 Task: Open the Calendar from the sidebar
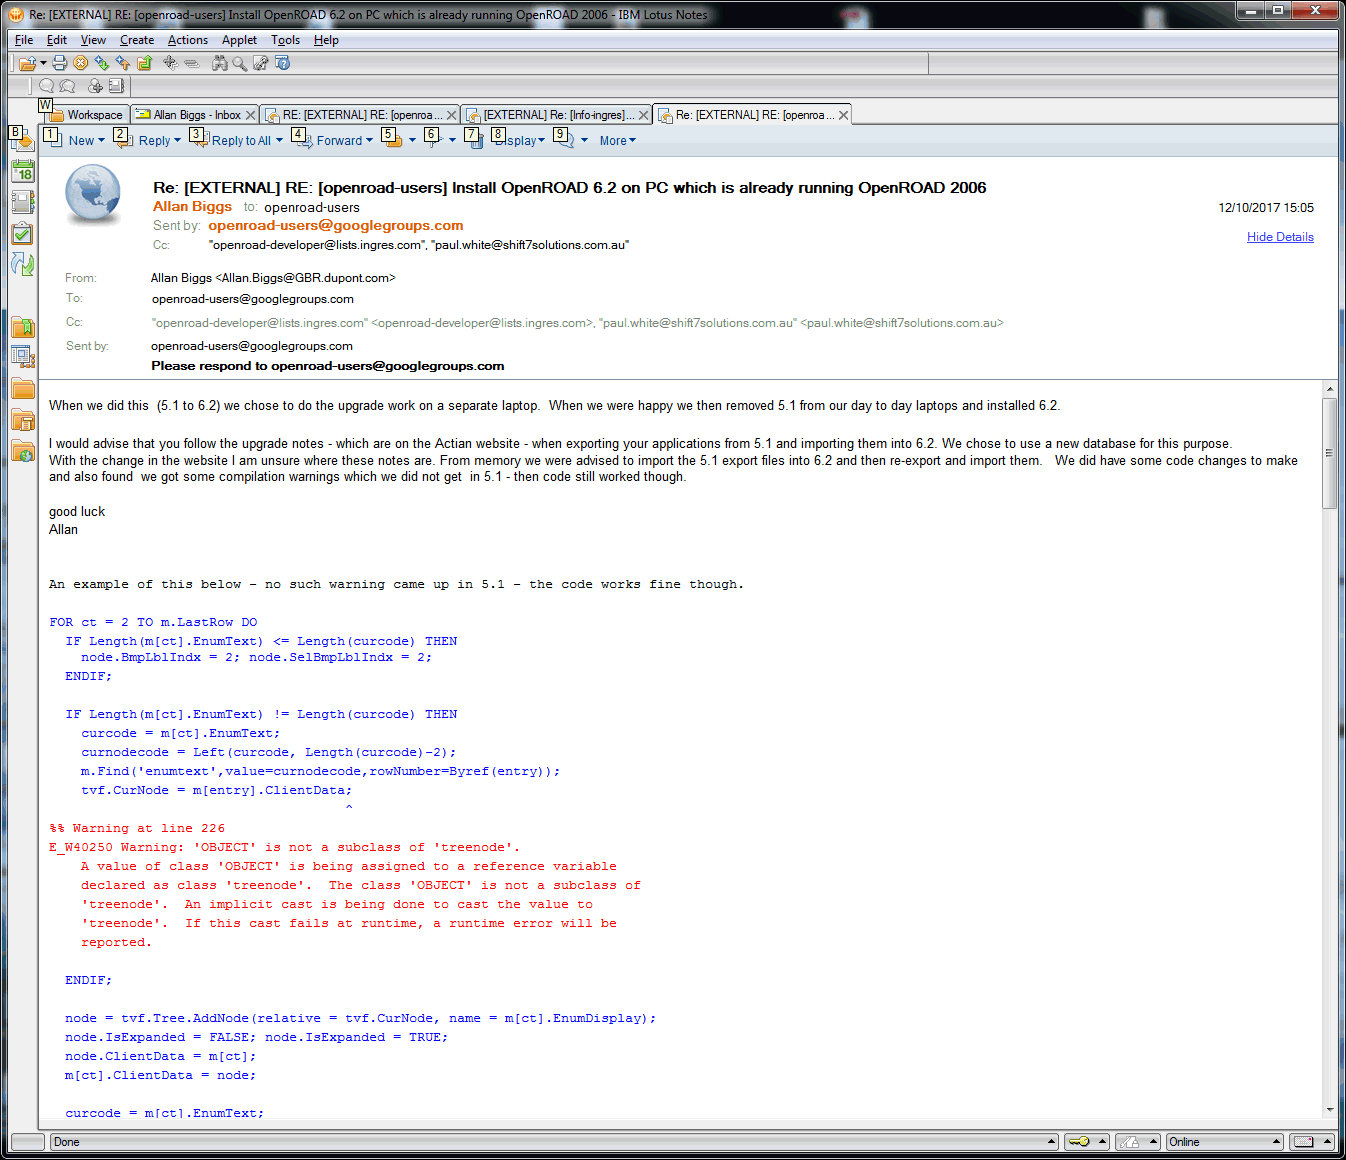tap(23, 171)
